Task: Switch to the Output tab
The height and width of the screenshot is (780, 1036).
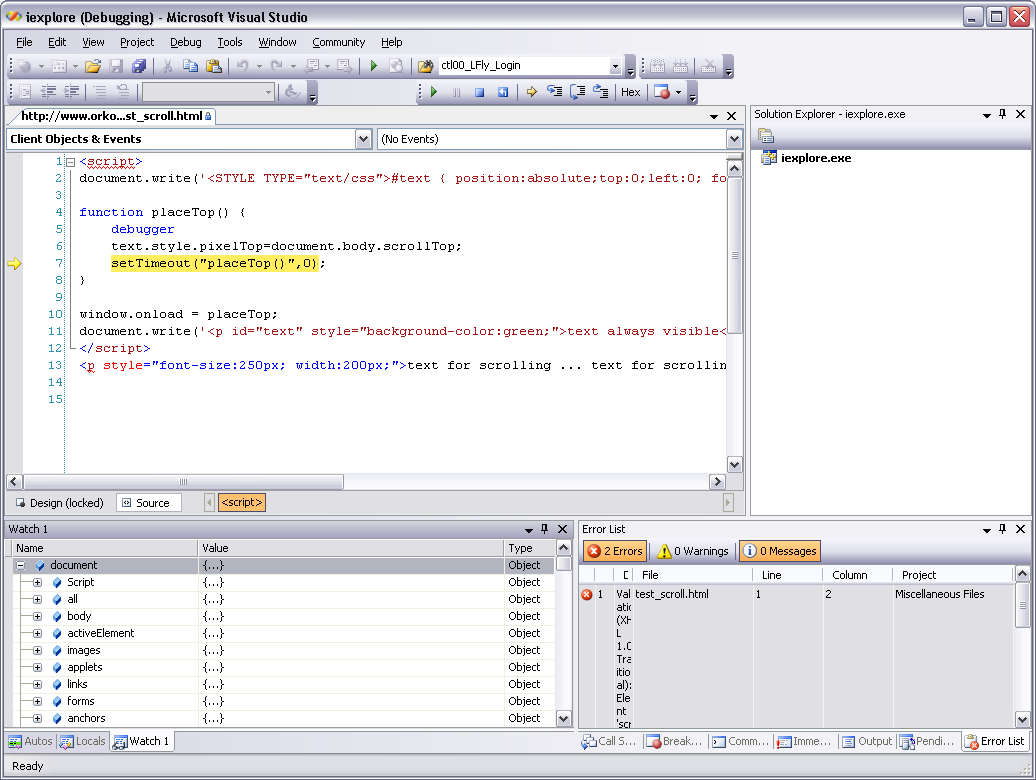Action: 868,741
